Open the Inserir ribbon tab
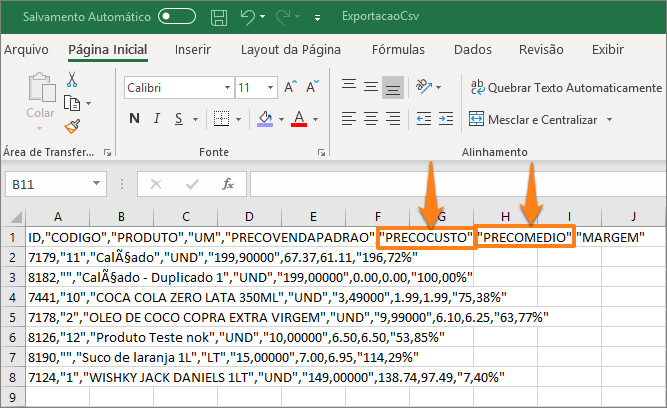 point(192,50)
